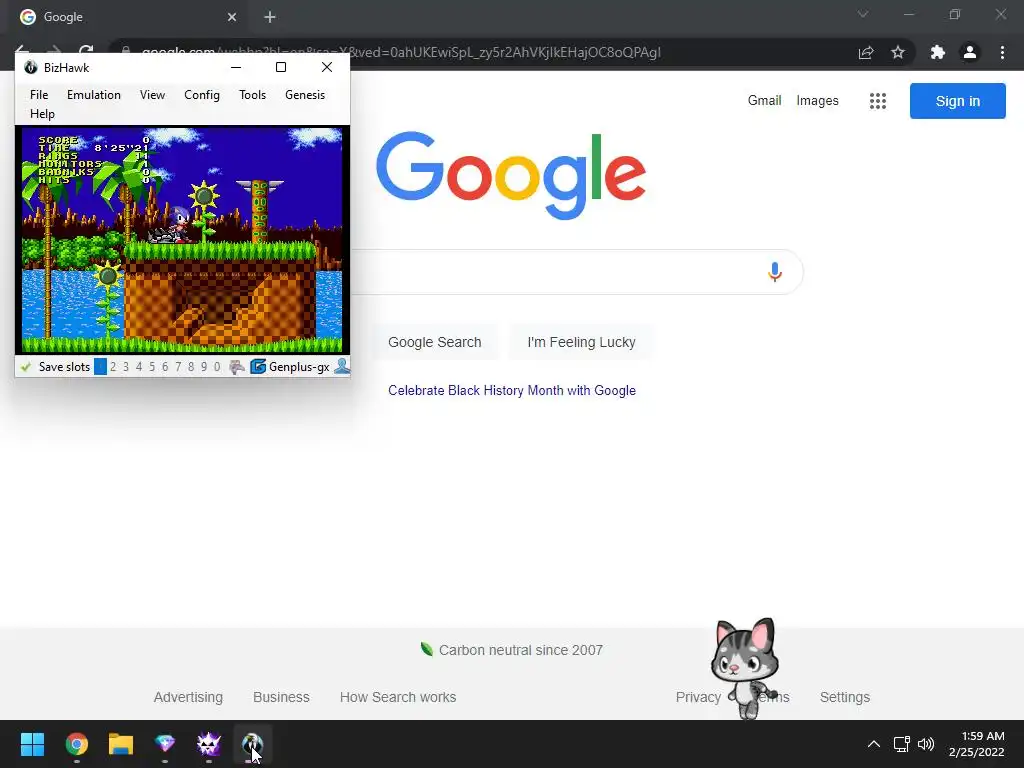
Task: Click the purple spiky creature taskbar icon
Action: click(x=209, y=744)
